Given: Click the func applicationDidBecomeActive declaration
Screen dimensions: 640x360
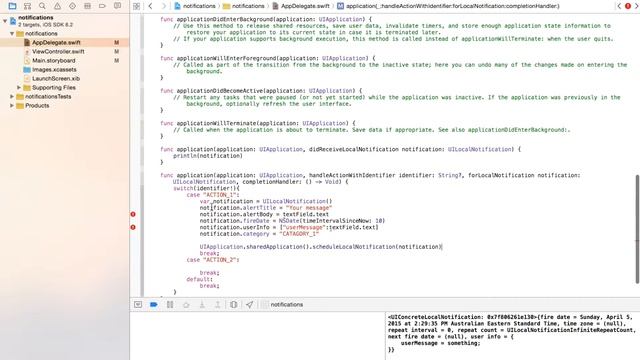Looking at the screenshot, I should pos(261,91).
